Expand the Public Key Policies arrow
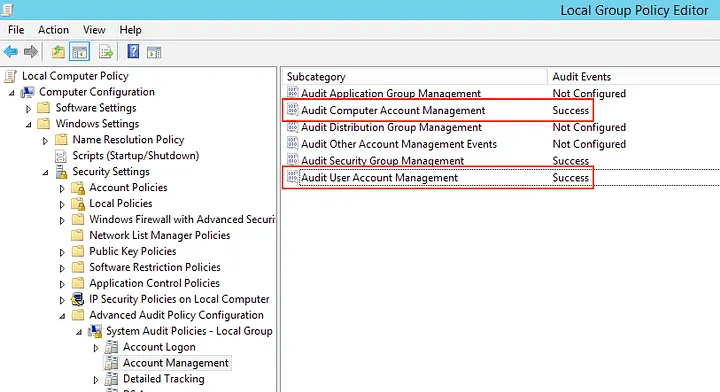The height and width of the screenshot is (392, 720). [62, 252]
